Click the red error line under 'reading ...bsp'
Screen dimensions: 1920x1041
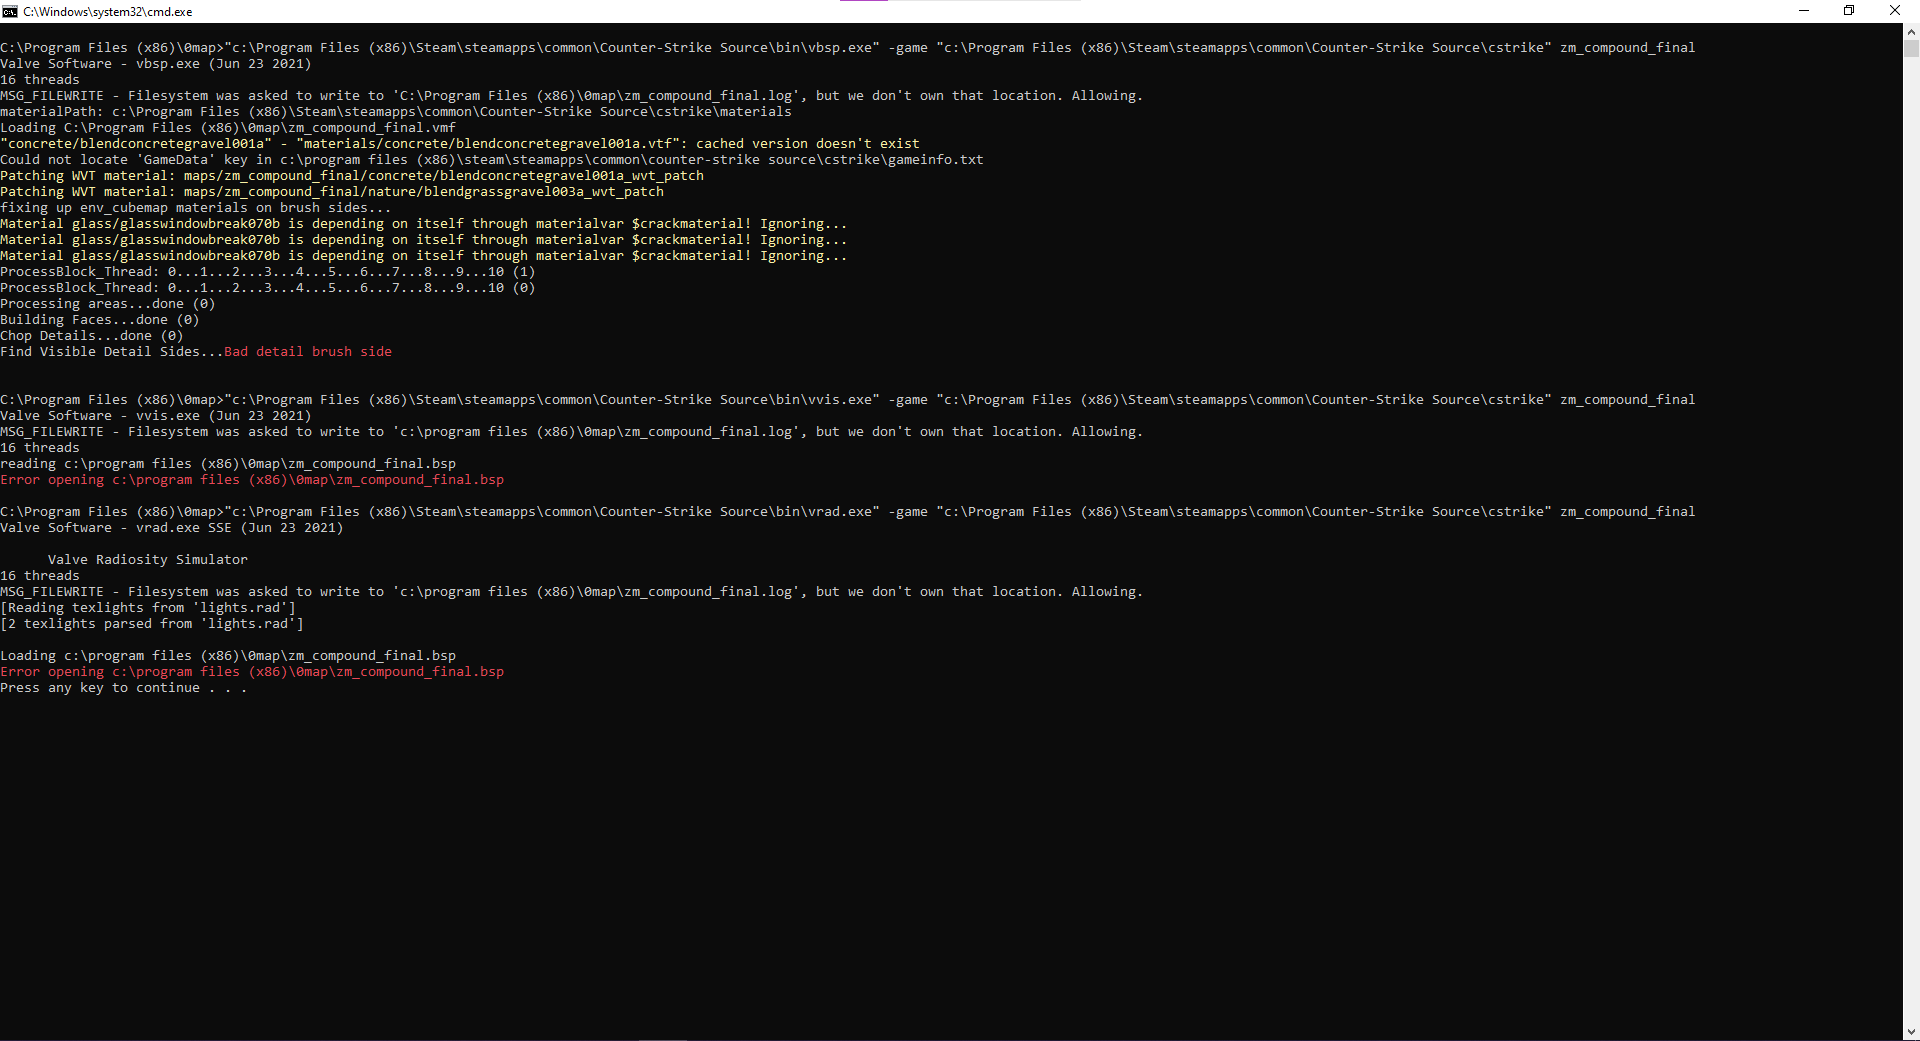coord(252,480)
